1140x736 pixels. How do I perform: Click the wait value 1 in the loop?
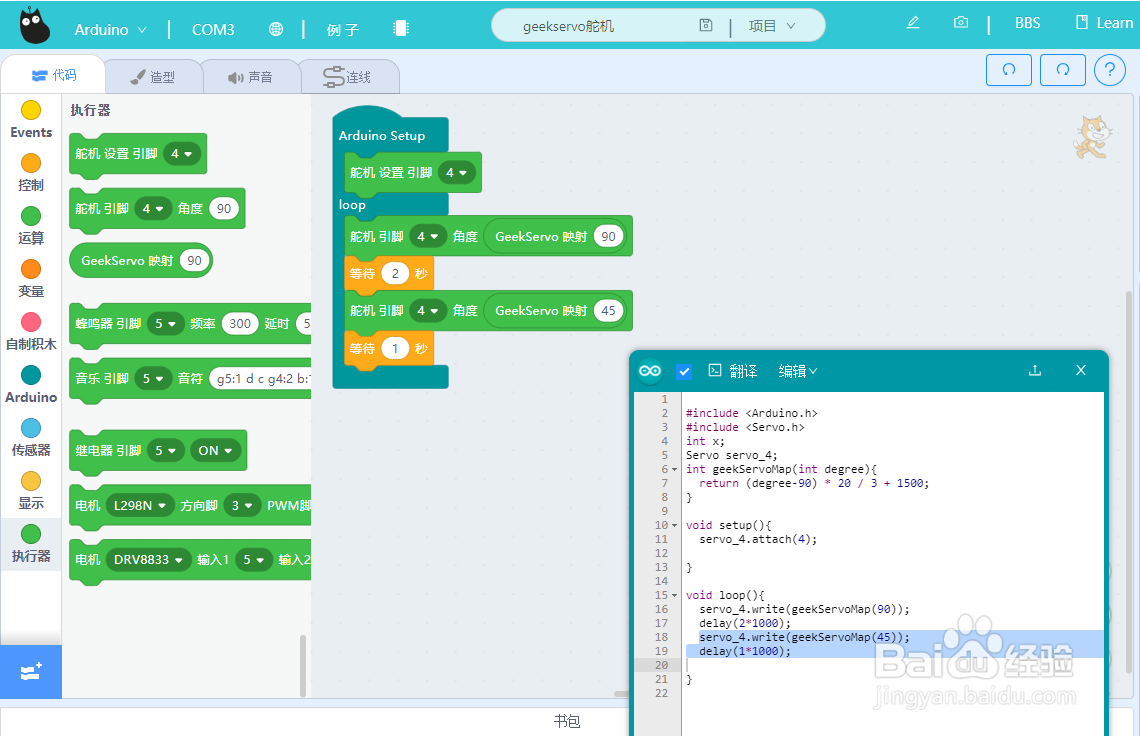point(395,348)
